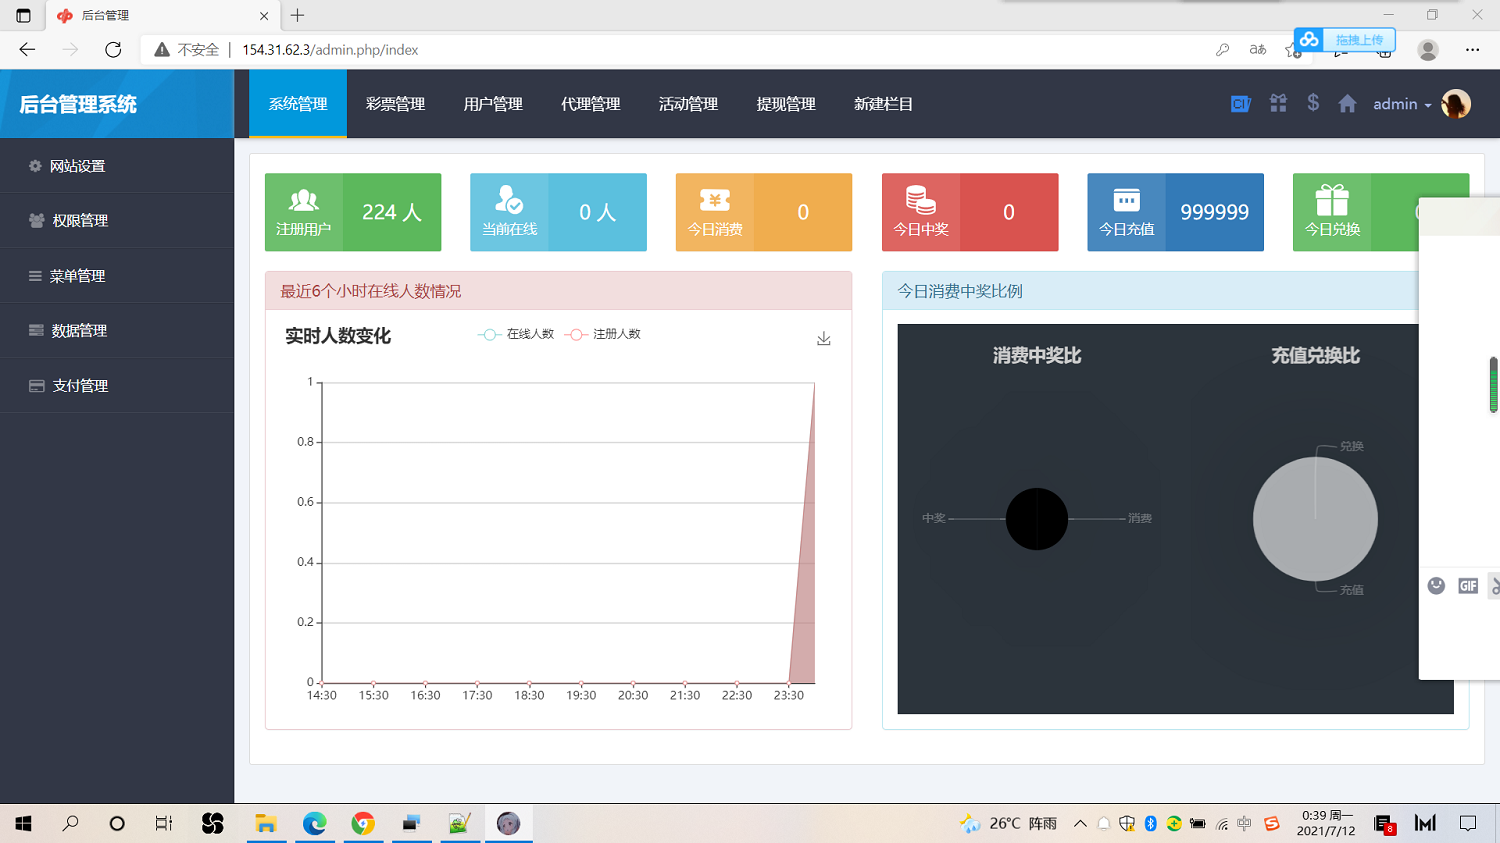Click the GIF icon in the chat panel
This screenshot has height=843, width=1500.
(1468, 586)
